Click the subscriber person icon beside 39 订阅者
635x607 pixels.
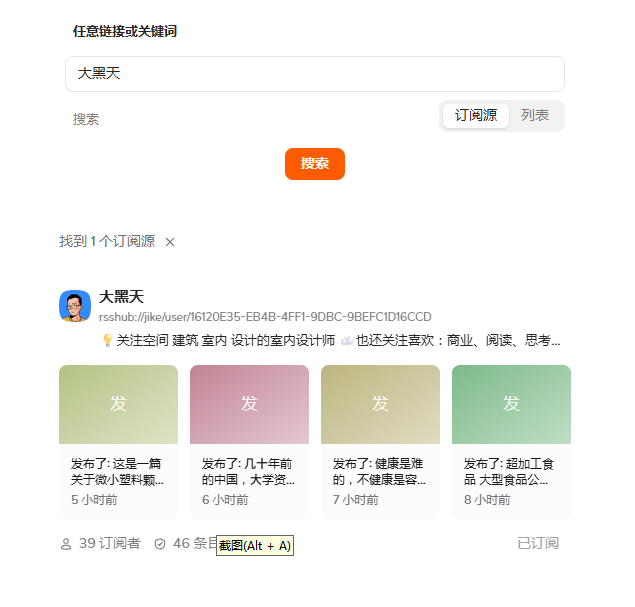[x=66, y=544]
